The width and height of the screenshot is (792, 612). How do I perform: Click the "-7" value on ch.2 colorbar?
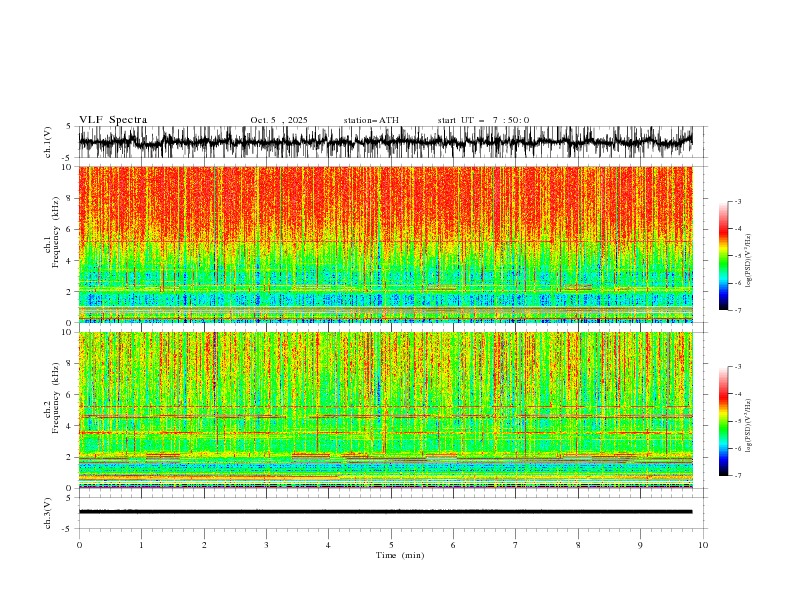(x=737, y=476)
